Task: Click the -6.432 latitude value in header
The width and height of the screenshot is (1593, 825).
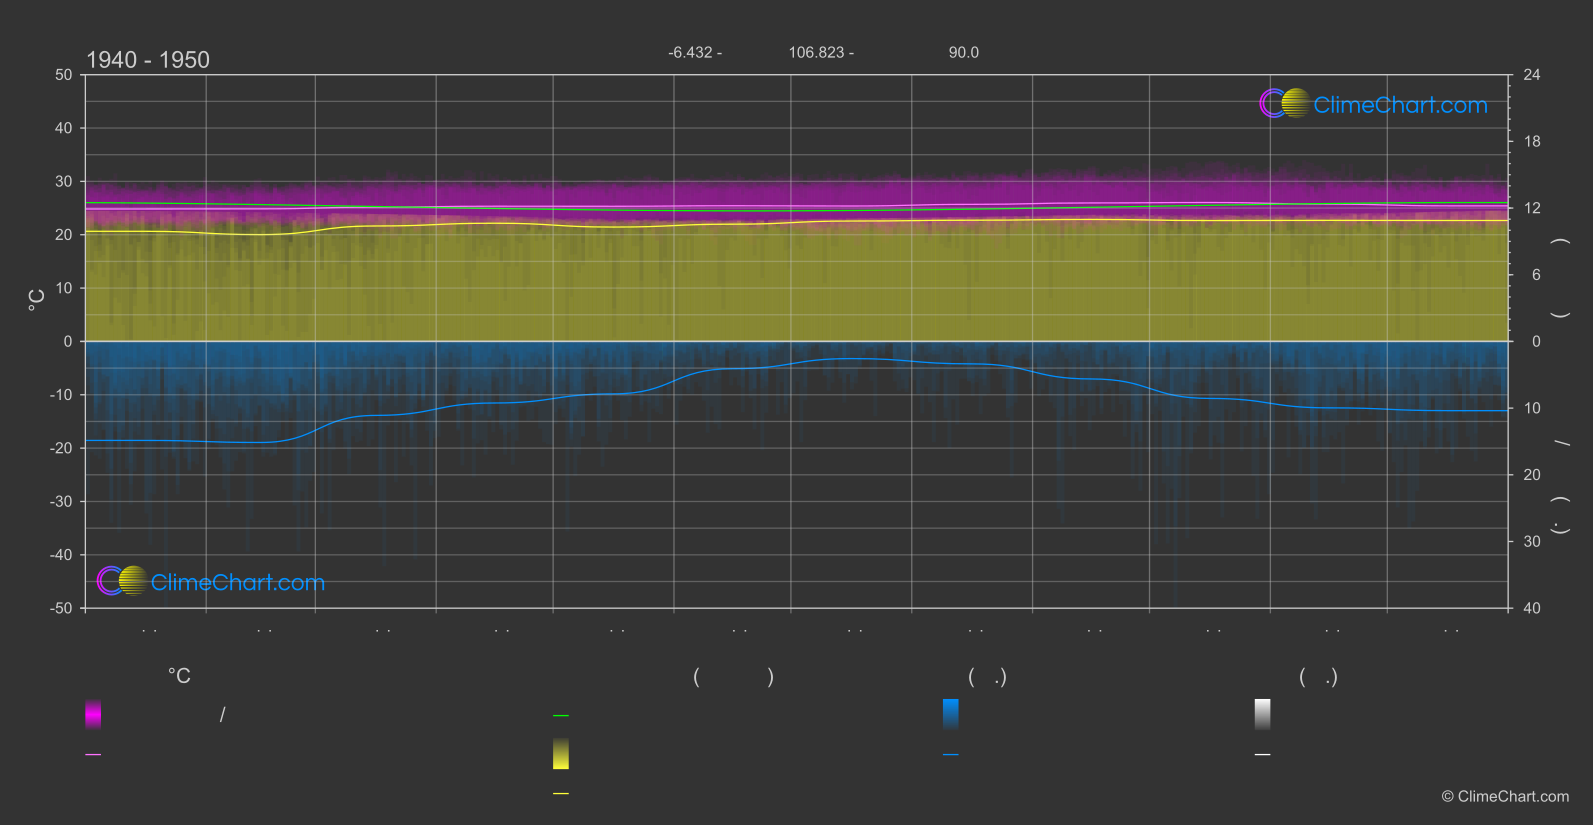Action: click(694, 53)
